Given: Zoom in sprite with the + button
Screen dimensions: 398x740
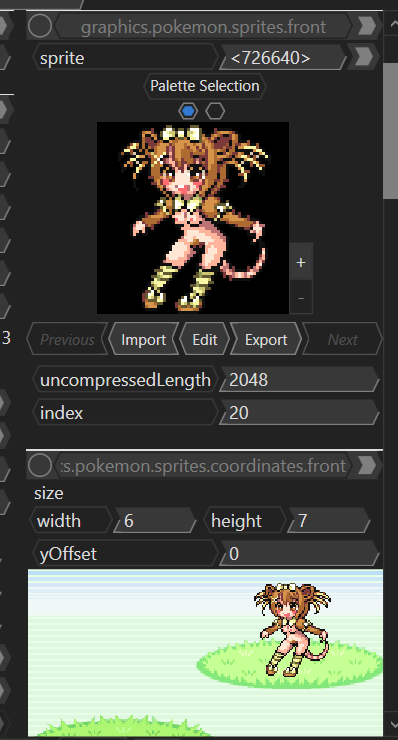Looking at the screenshot, I should click(301, 262).
